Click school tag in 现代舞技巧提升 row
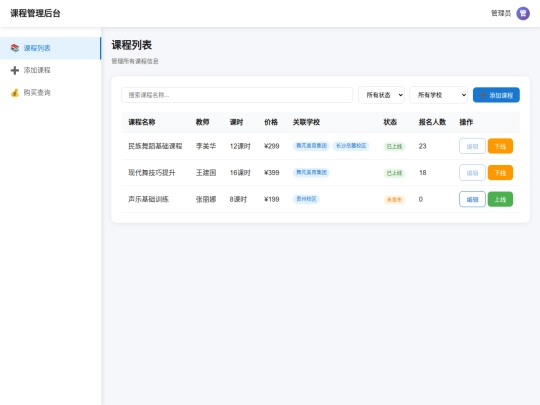Screen dimensions: 540x405 pyautogui.click(x=311, y=173)
